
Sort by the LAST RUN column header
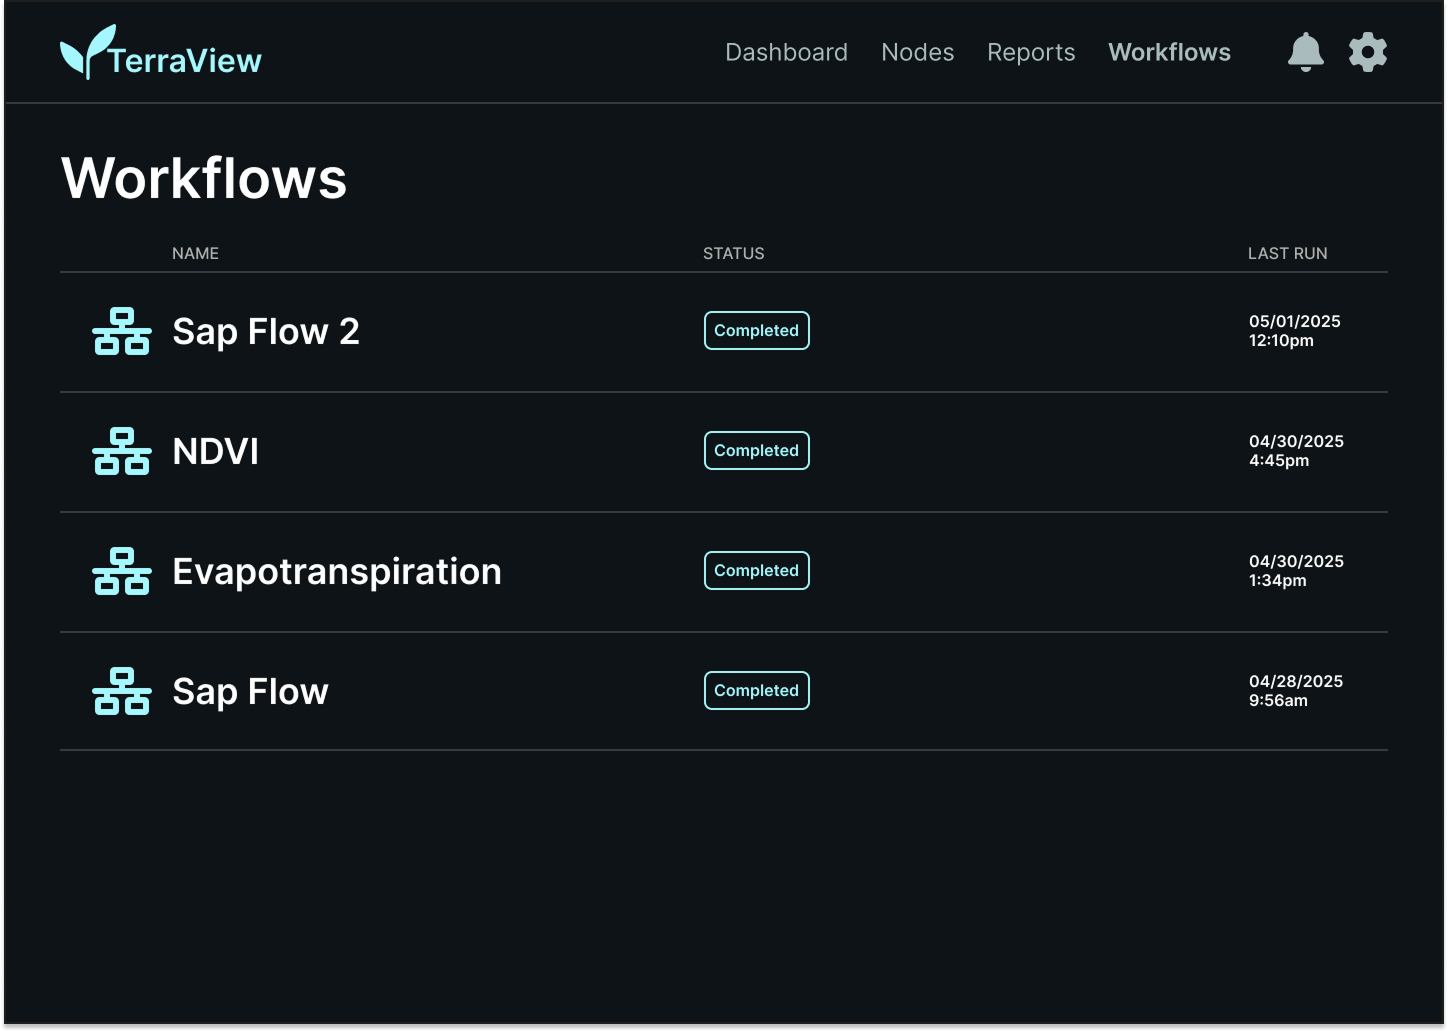tap(1287, 254)
